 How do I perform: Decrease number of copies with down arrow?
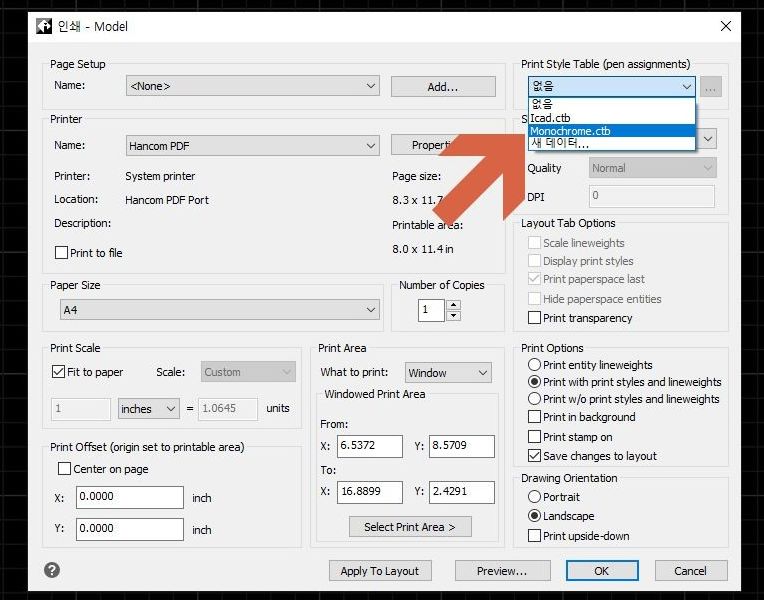pos(454,316)
